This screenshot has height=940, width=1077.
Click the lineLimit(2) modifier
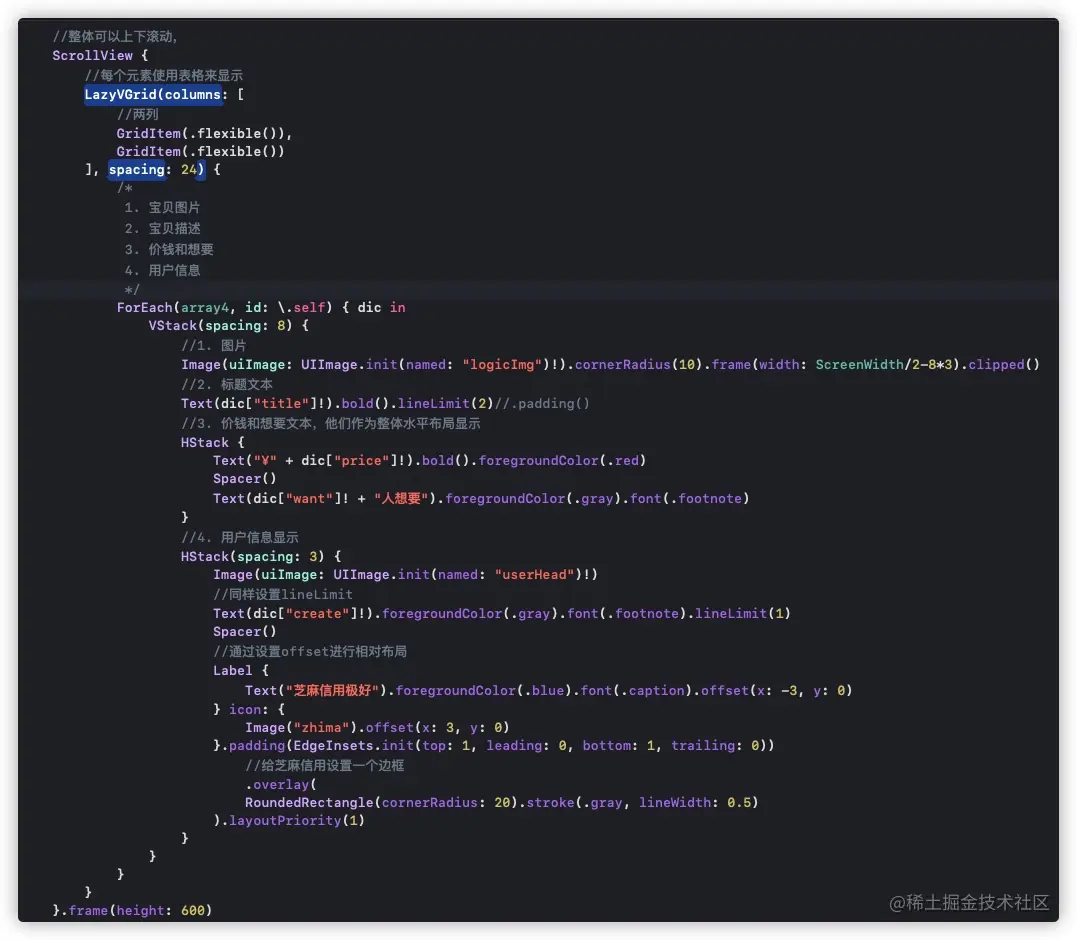pyautogui.click(x=445, y=404)
